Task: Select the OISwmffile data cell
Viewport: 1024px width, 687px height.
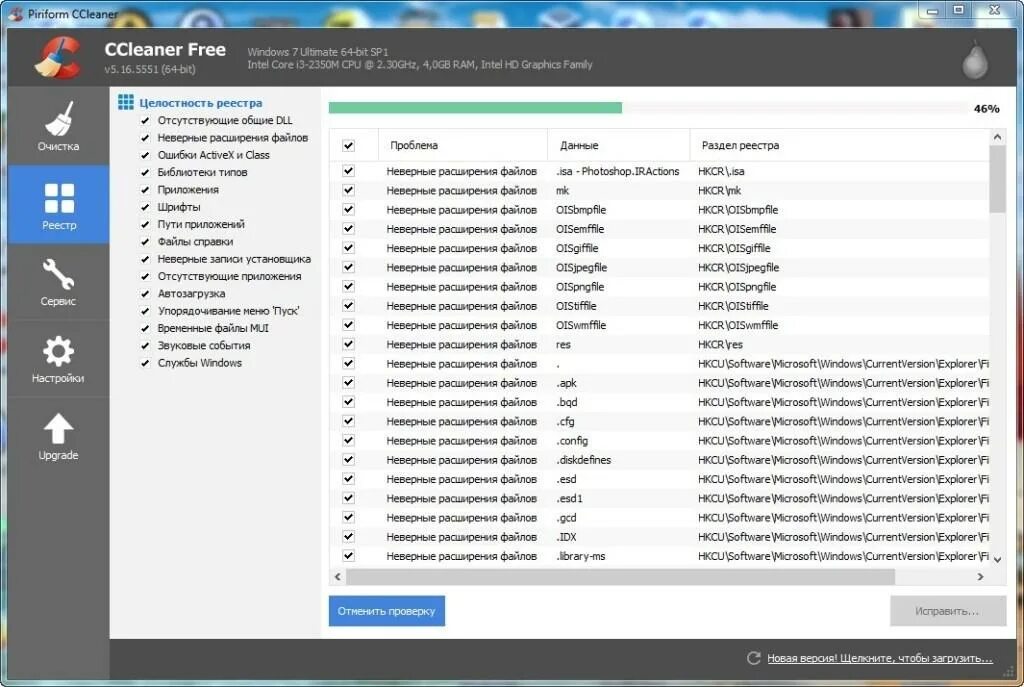Action: (581, 325)
